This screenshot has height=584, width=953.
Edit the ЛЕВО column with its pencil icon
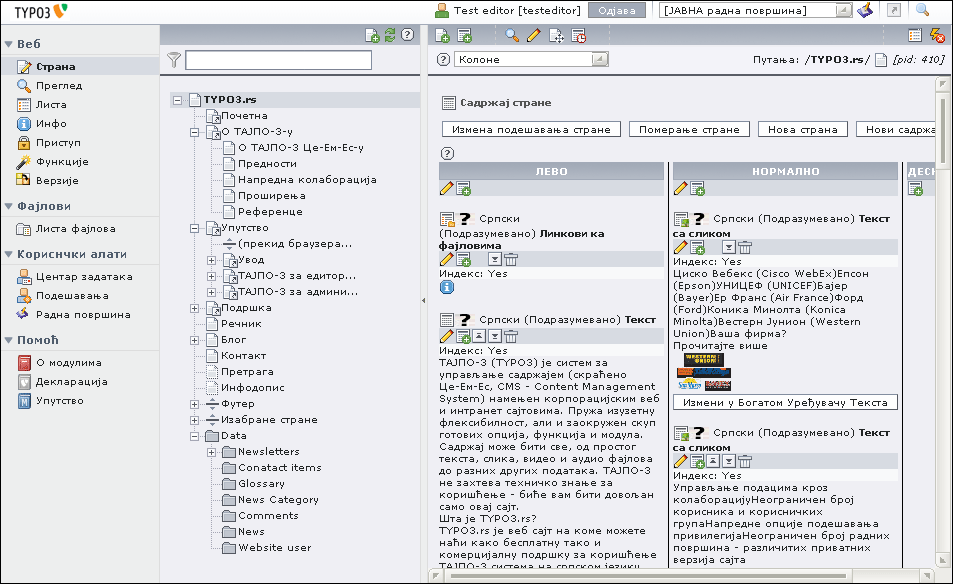[446, 188]
